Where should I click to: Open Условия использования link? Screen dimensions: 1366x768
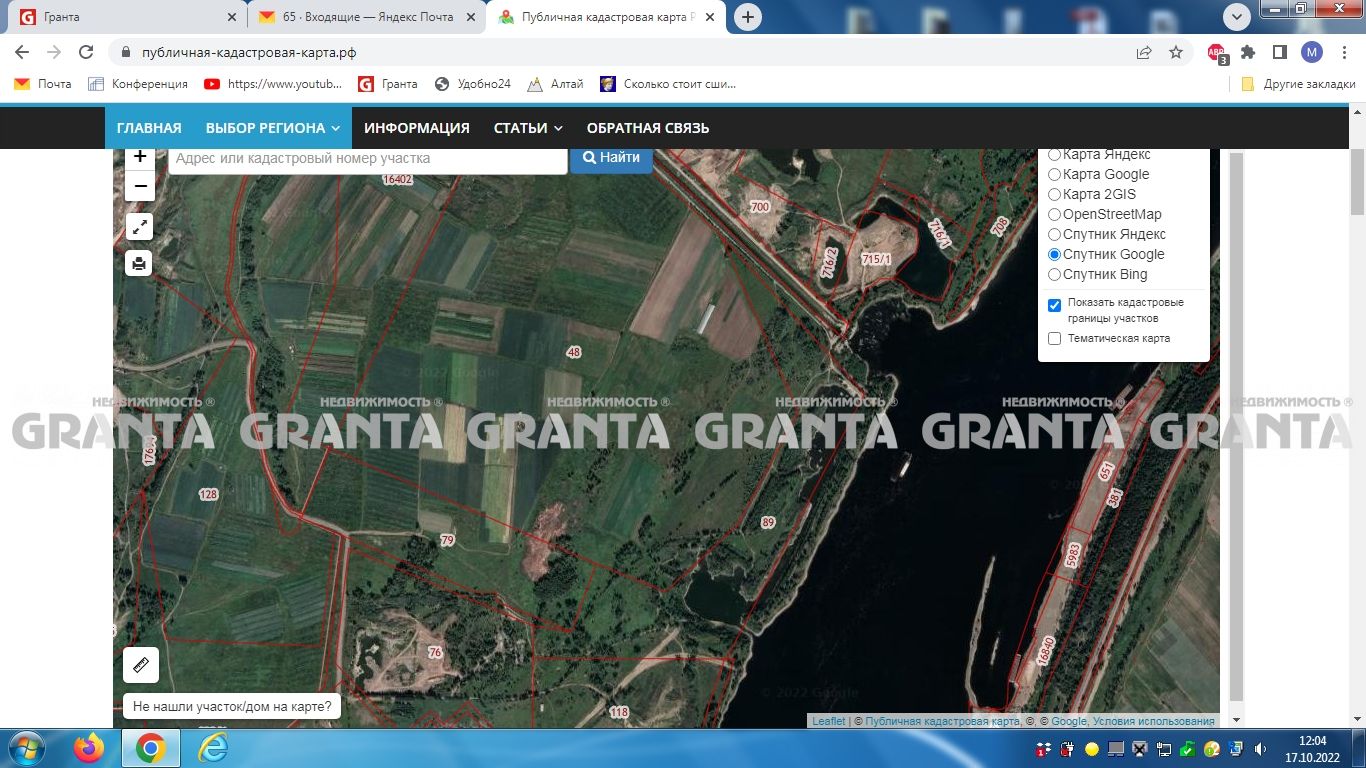1153,721
